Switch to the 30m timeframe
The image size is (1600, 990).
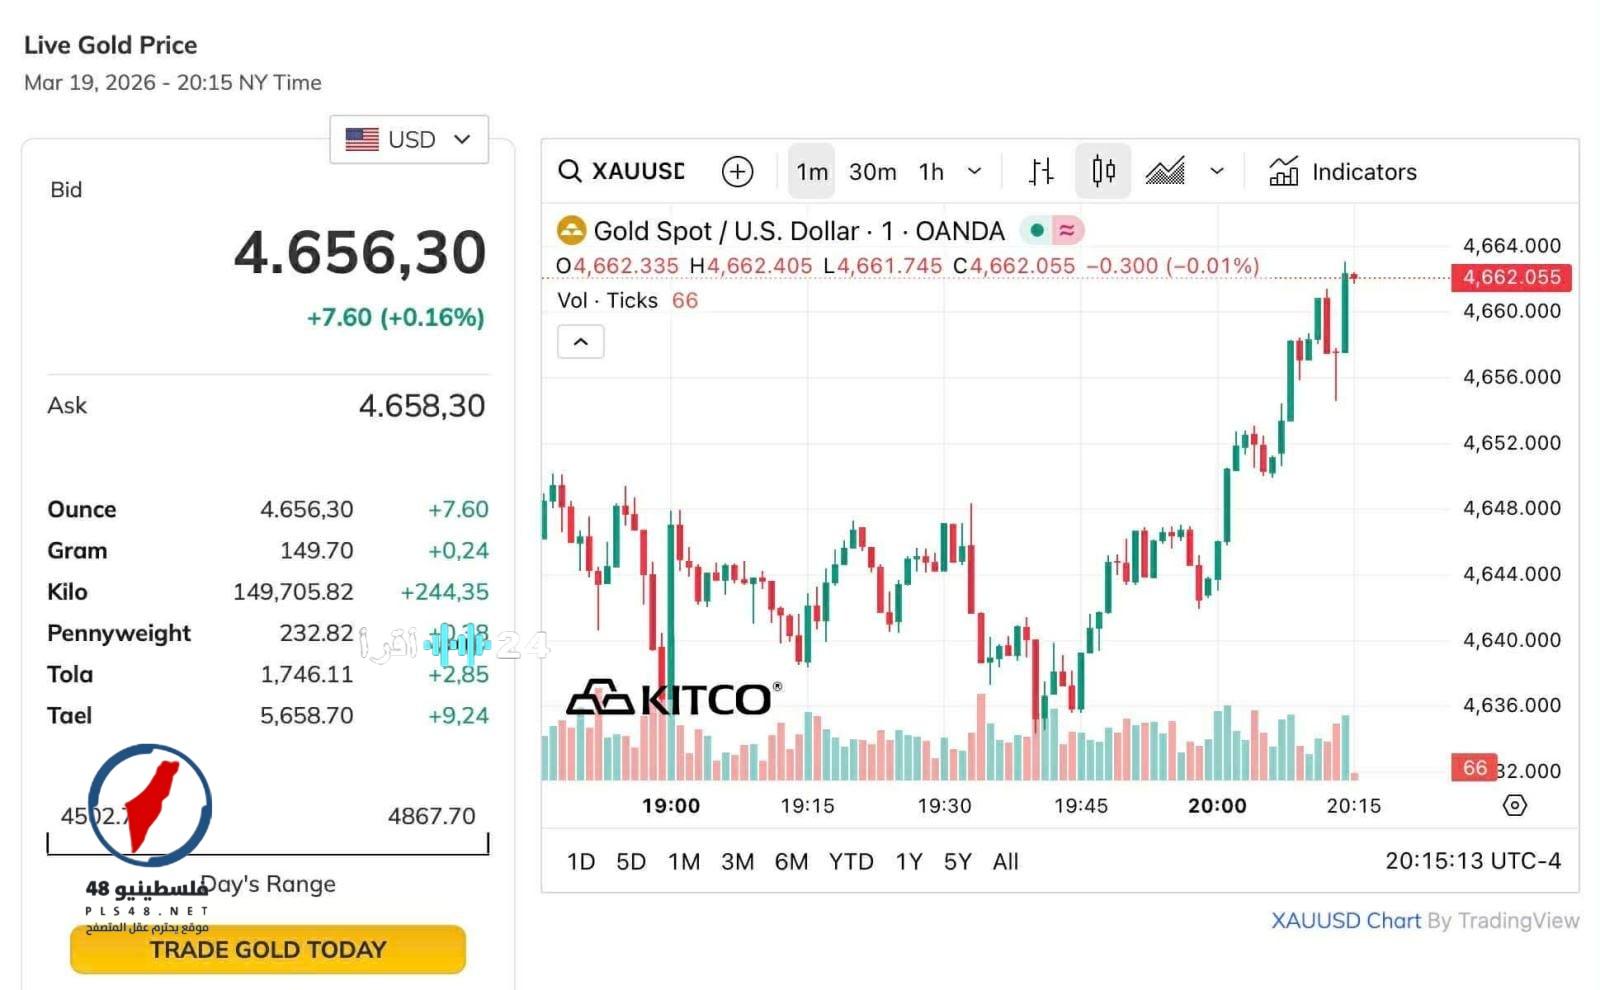[871, 171]
